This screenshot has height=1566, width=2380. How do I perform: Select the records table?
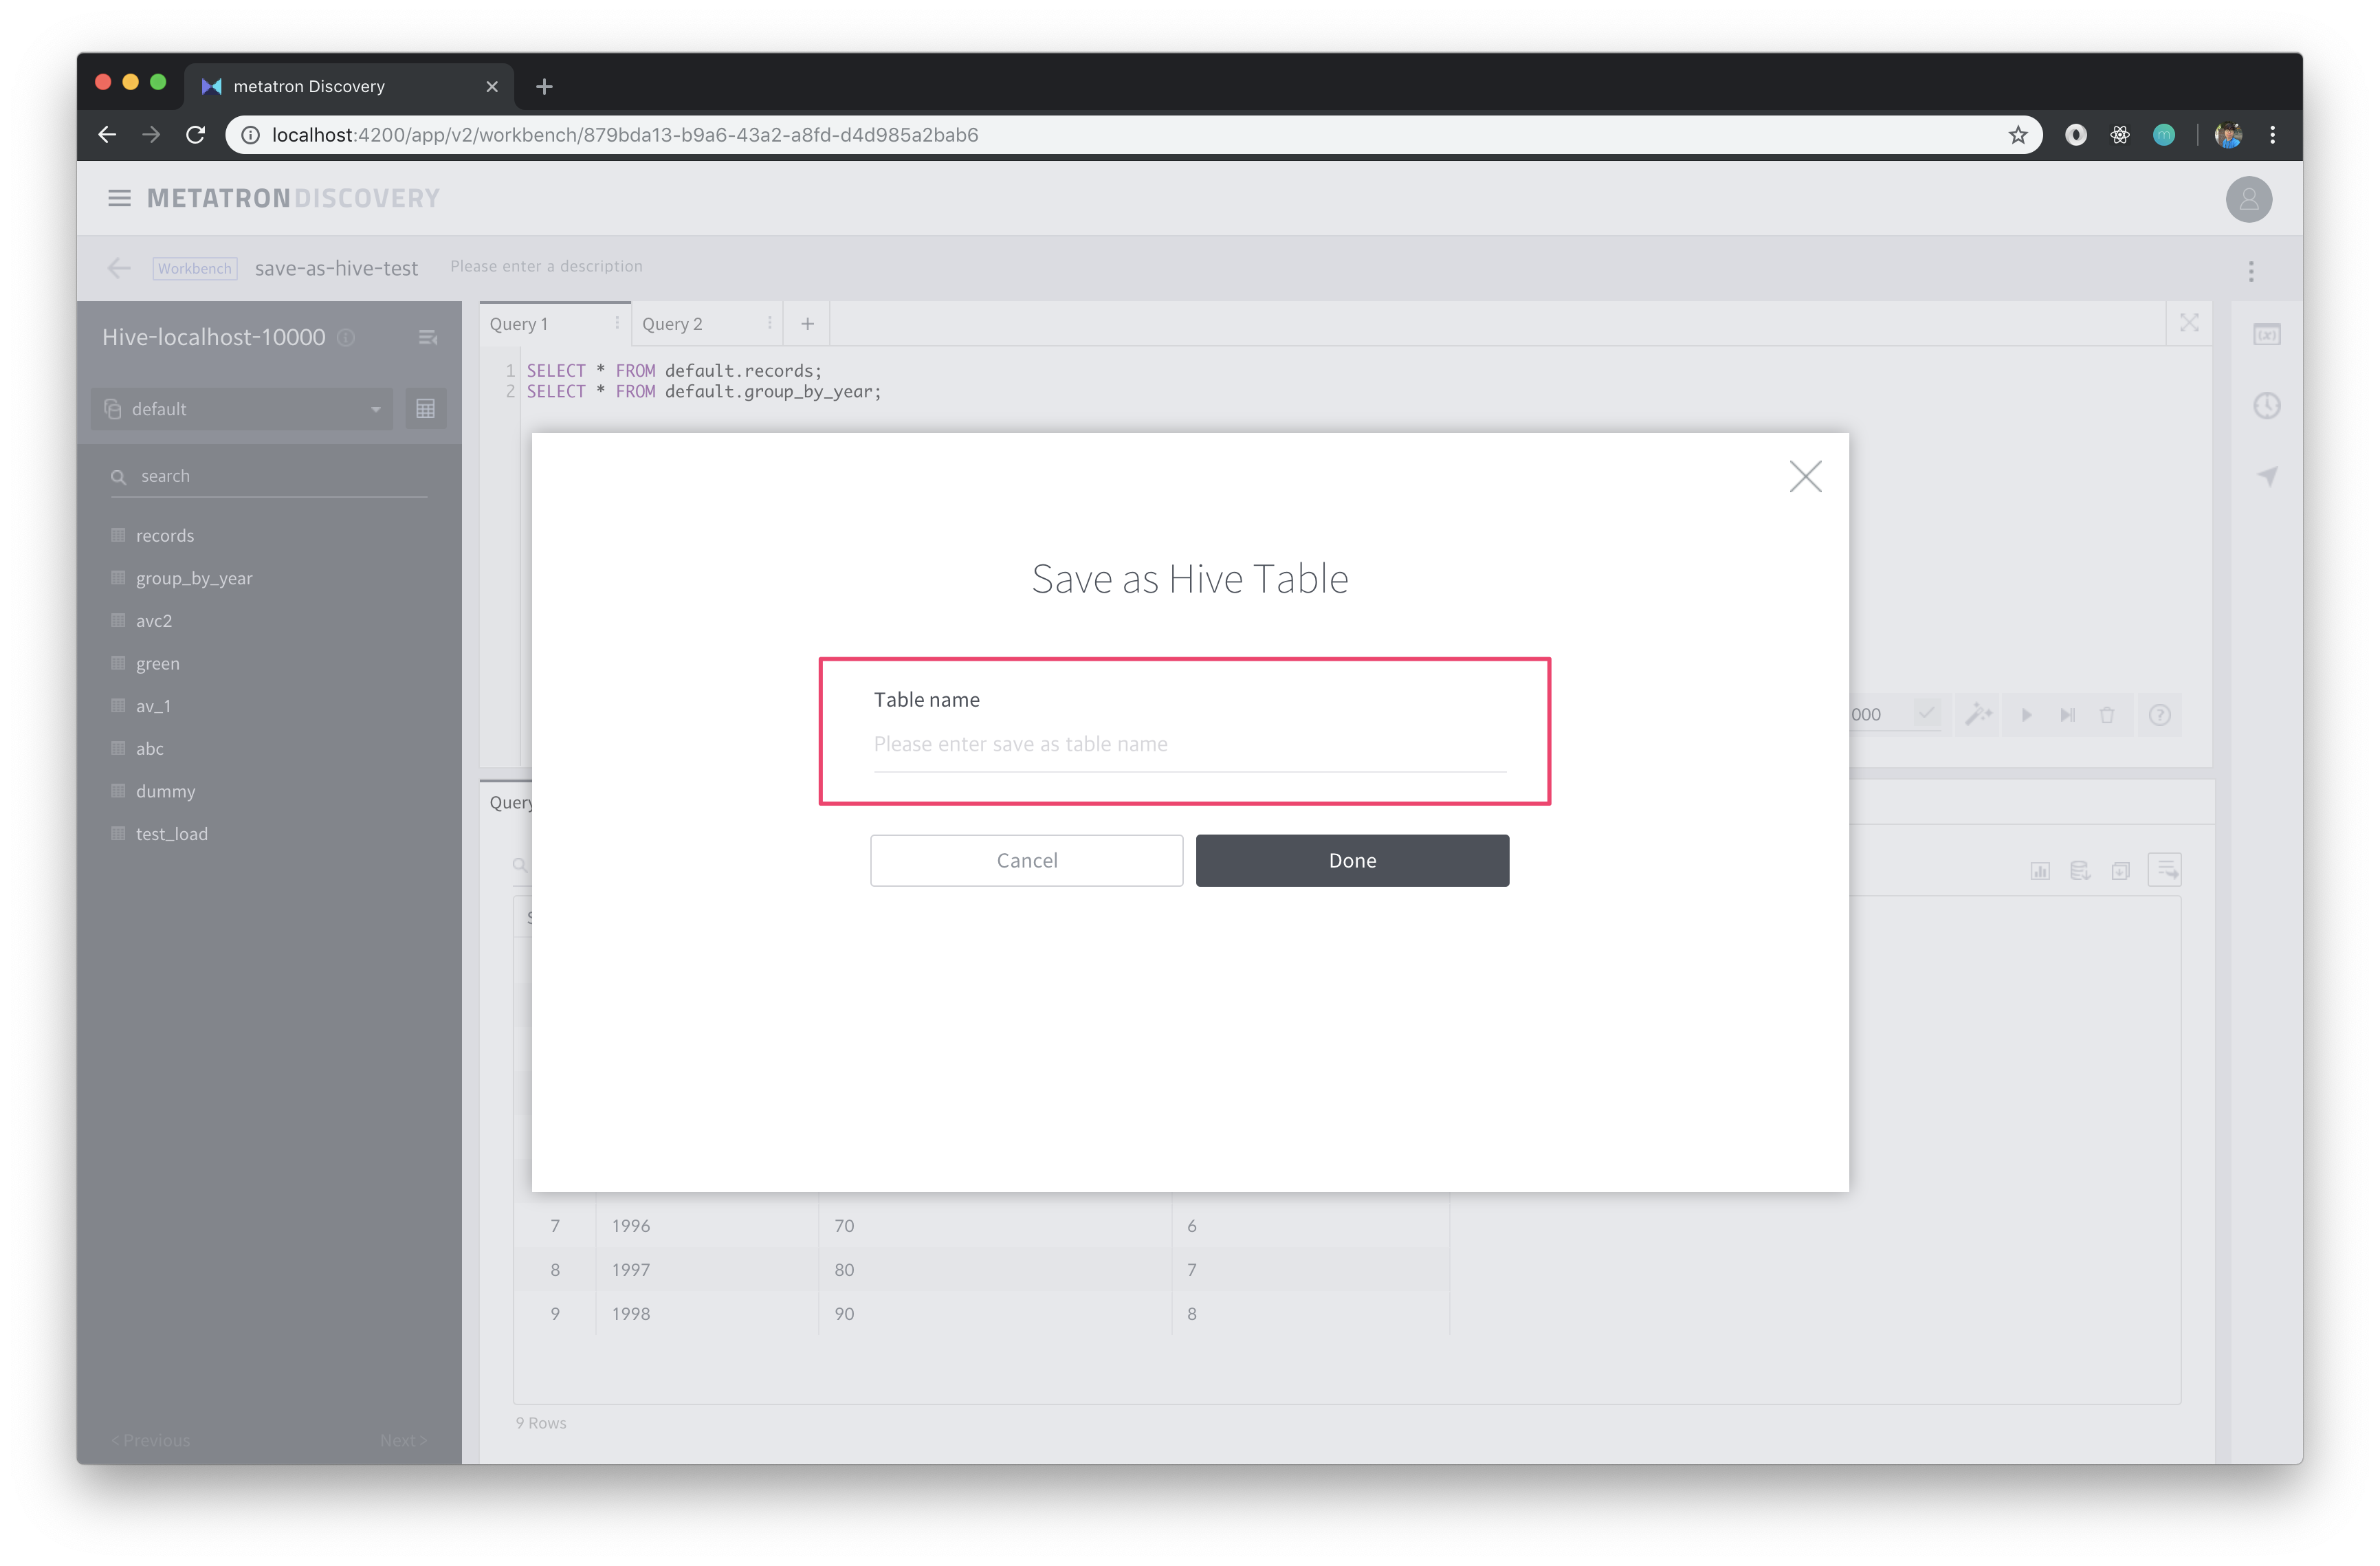165,535
